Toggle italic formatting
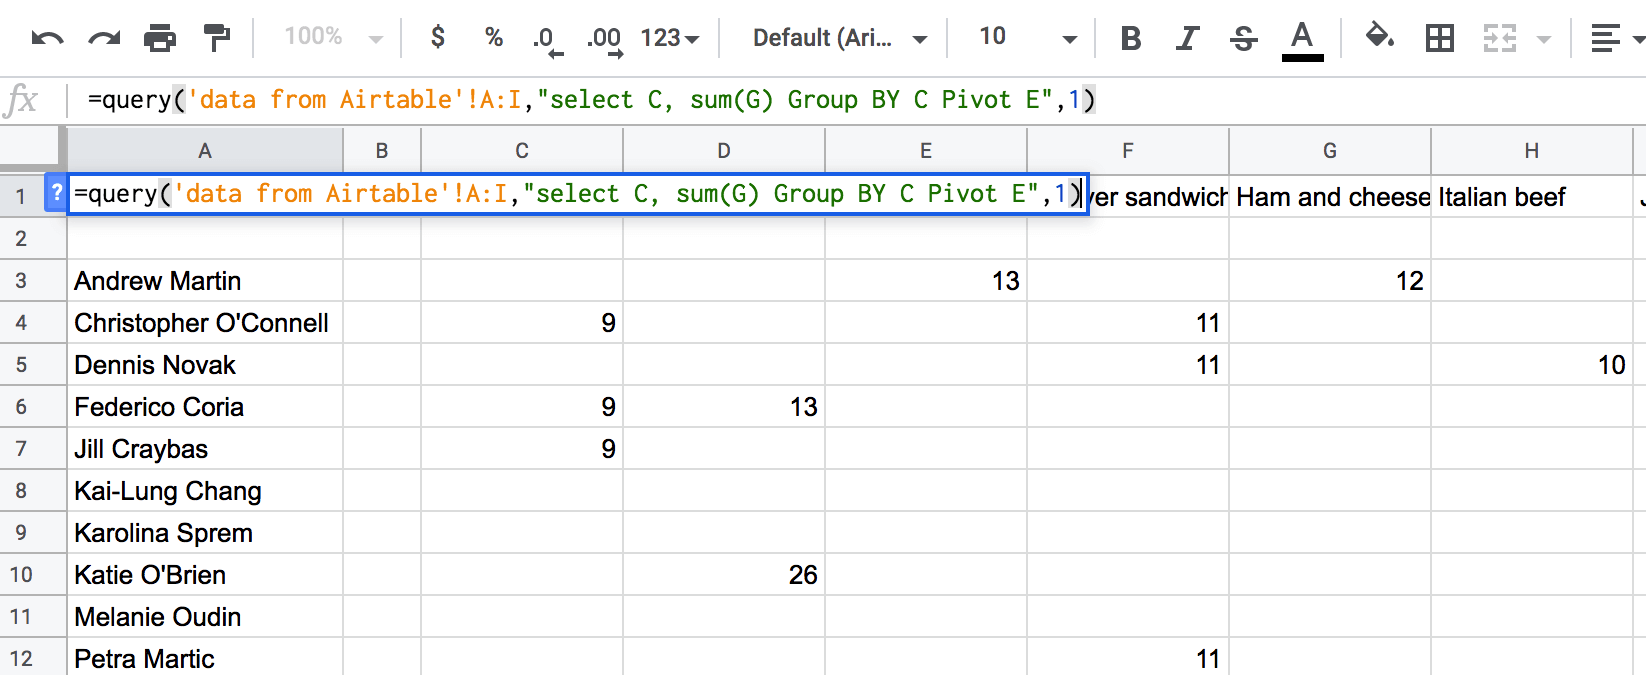This screenshot has height=675, width=1646. 1187,38
